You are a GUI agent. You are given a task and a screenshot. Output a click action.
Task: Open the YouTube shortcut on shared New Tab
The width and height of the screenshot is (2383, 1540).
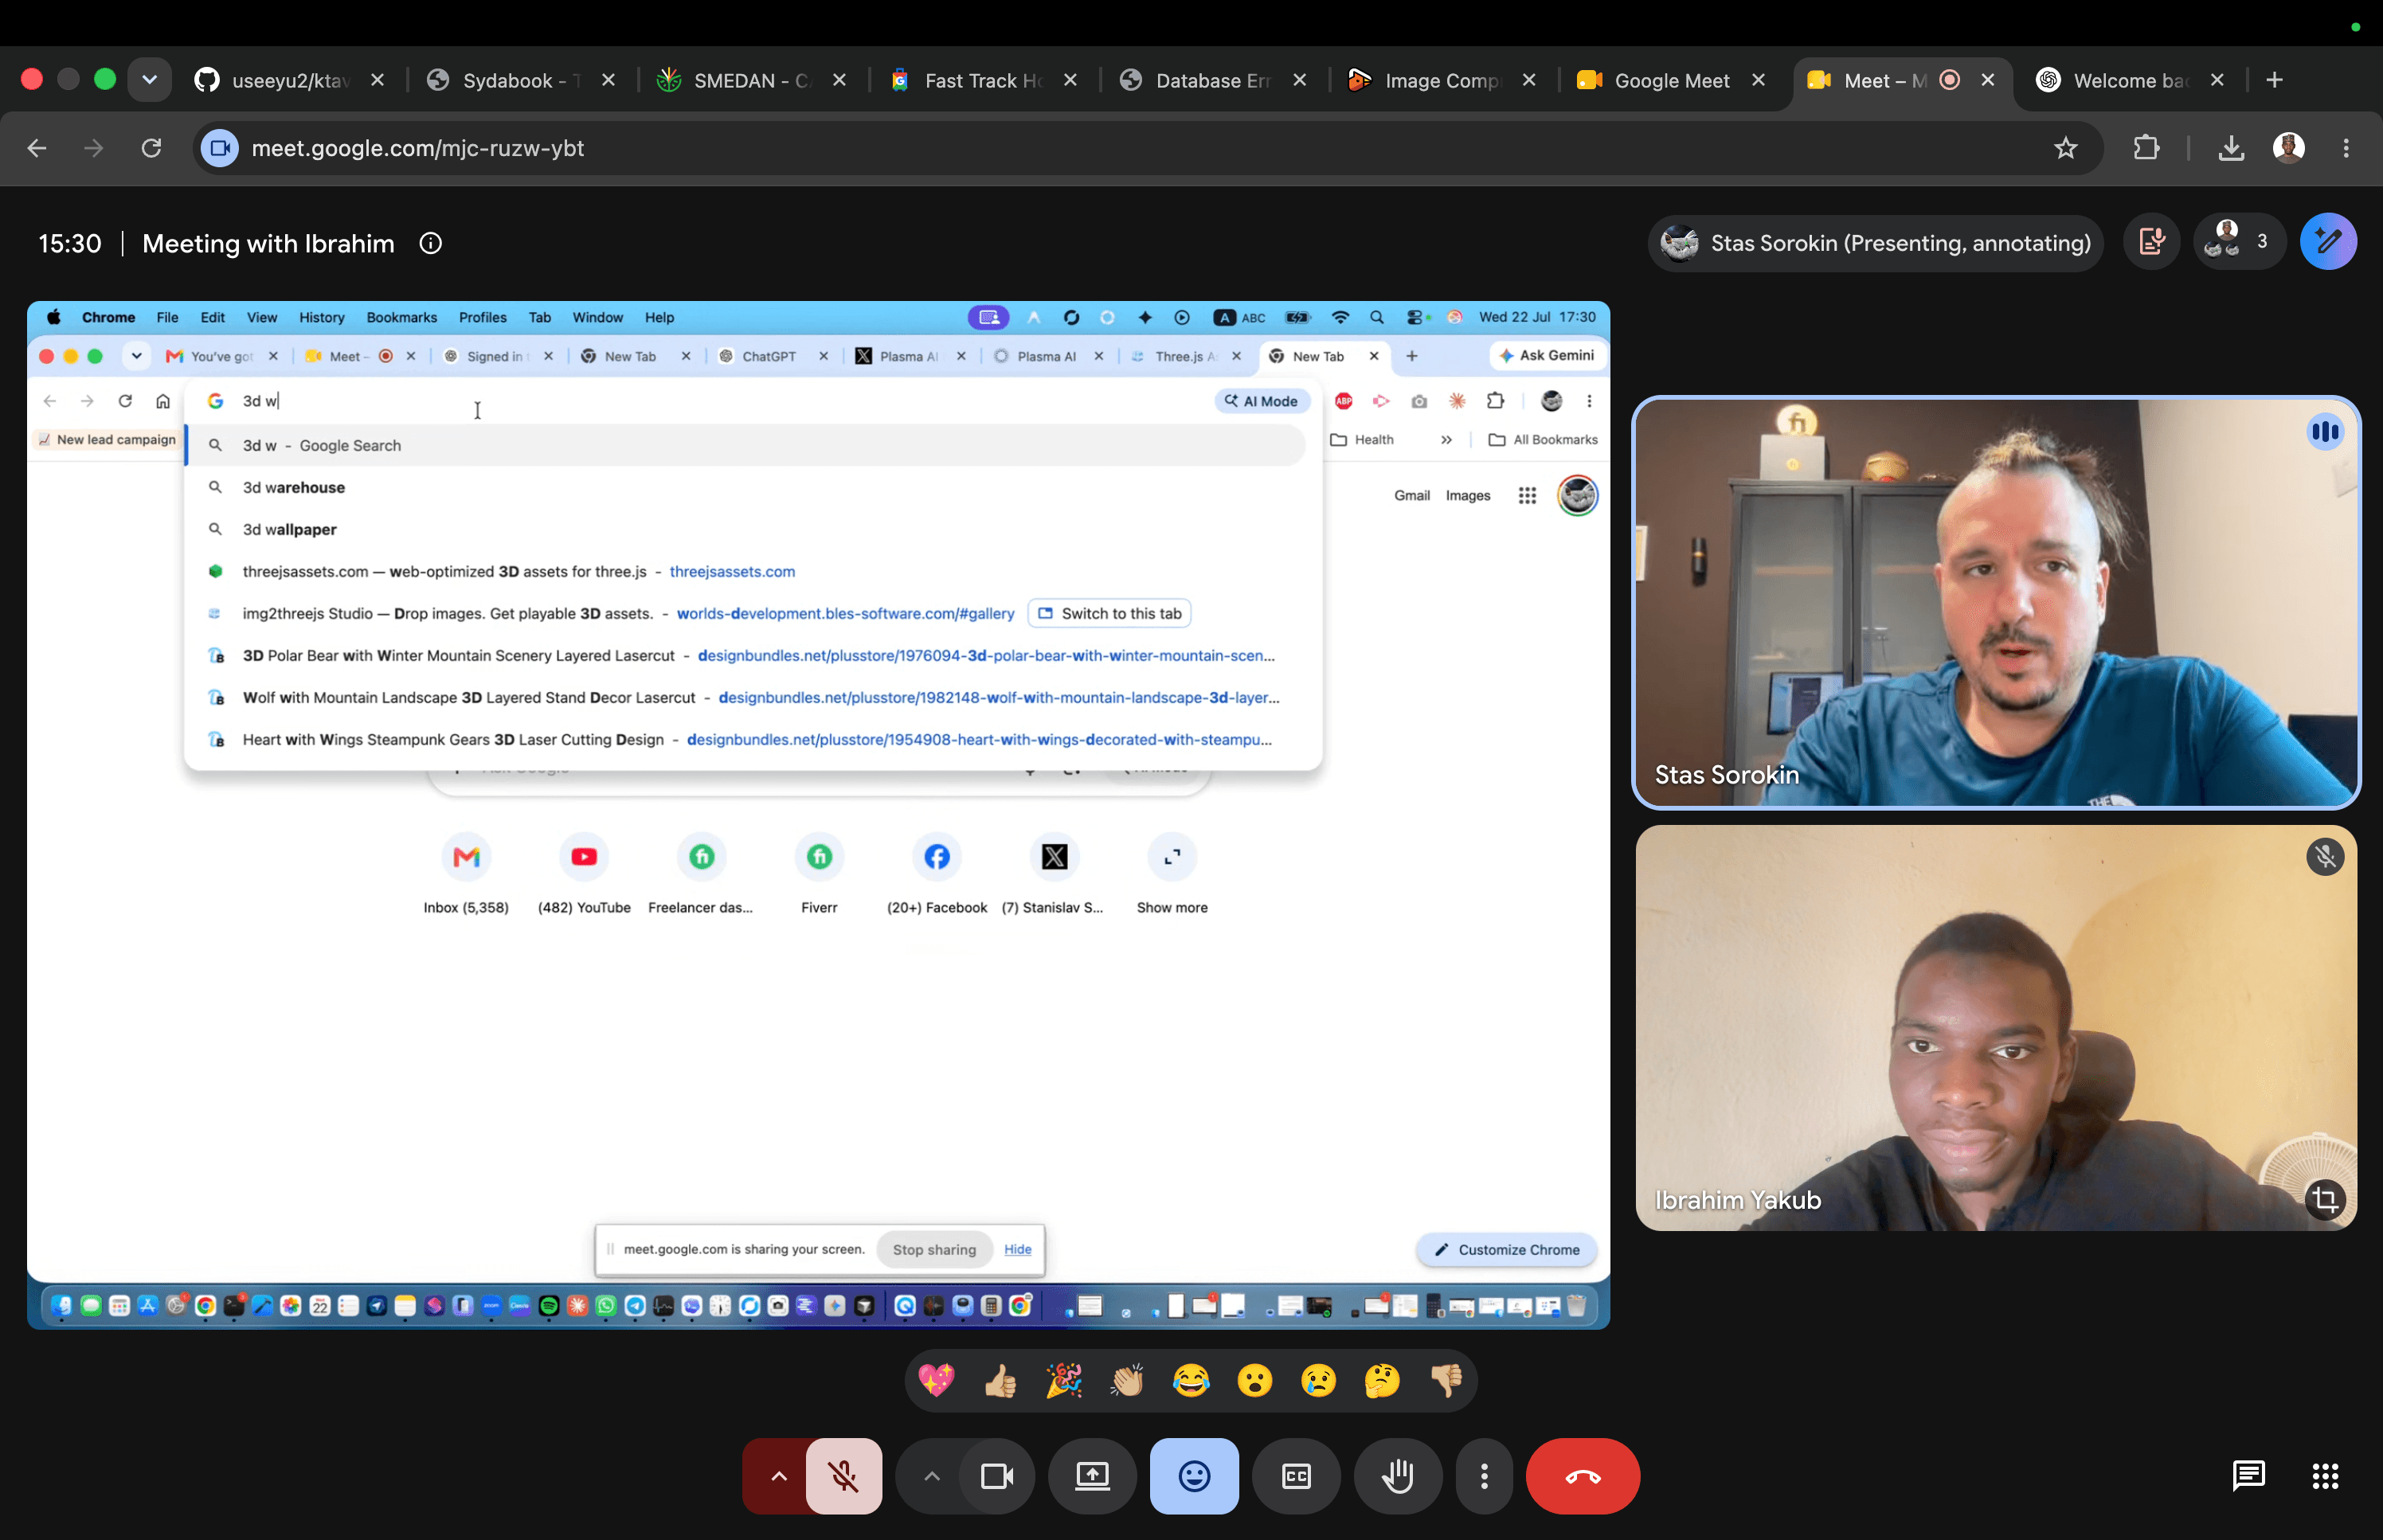click(584, 874)
